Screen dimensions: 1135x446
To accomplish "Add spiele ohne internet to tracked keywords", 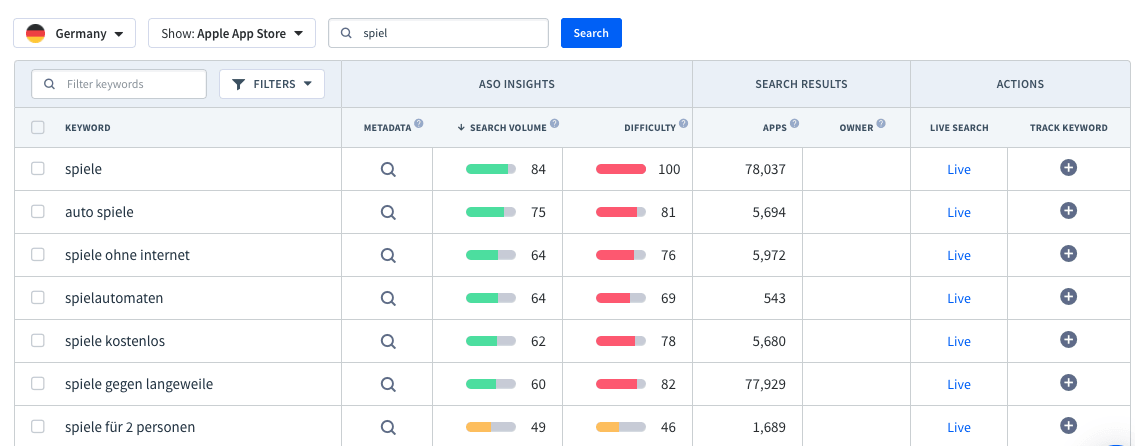I will pos(1068,253).
